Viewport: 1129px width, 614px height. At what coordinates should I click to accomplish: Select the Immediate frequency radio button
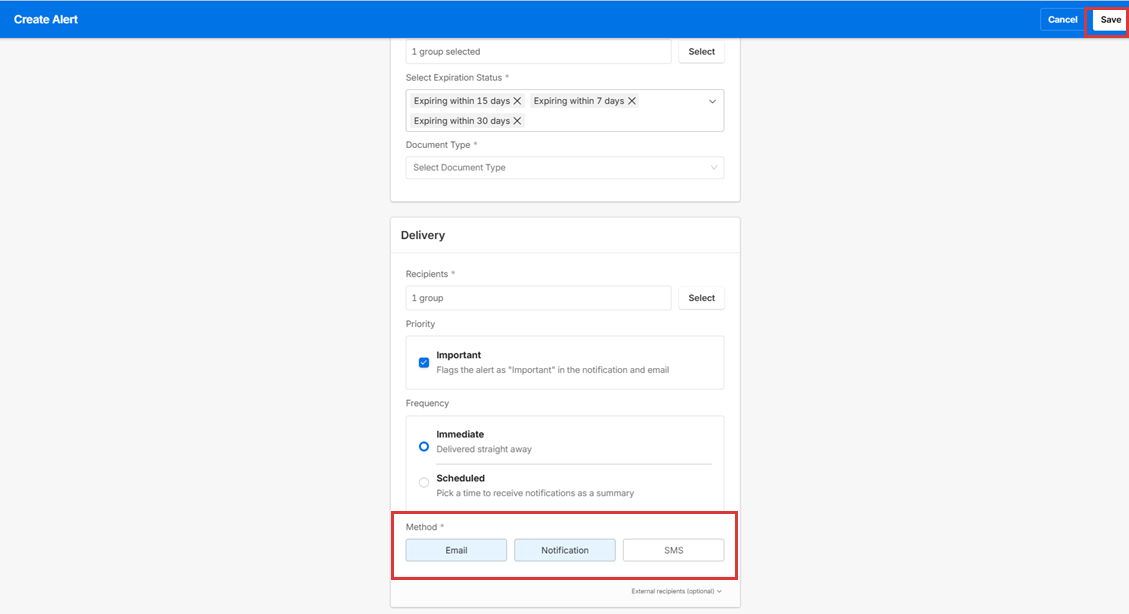pos(424,446)
